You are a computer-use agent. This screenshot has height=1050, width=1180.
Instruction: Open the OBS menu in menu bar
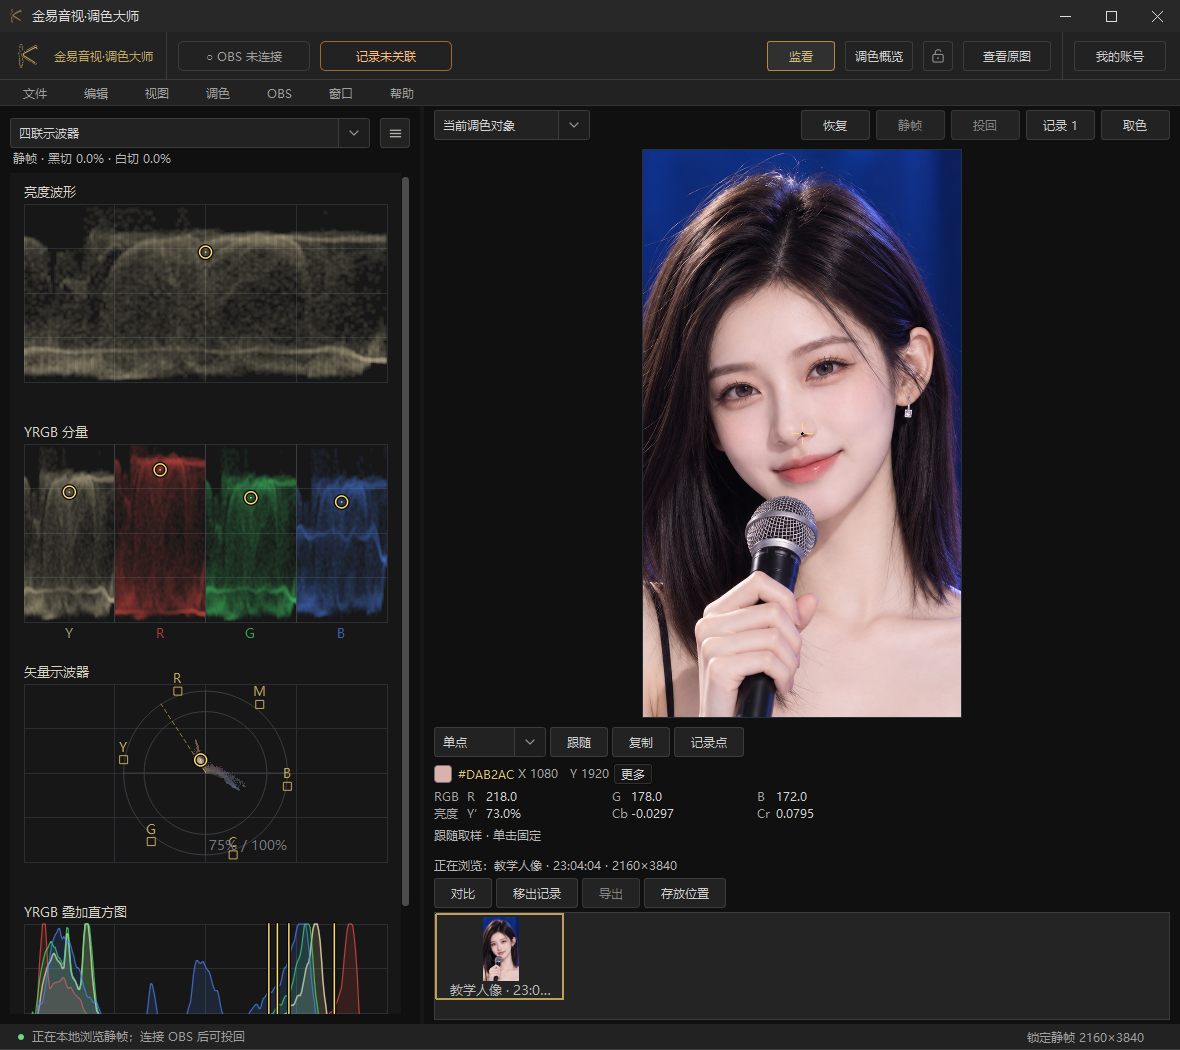279,93
